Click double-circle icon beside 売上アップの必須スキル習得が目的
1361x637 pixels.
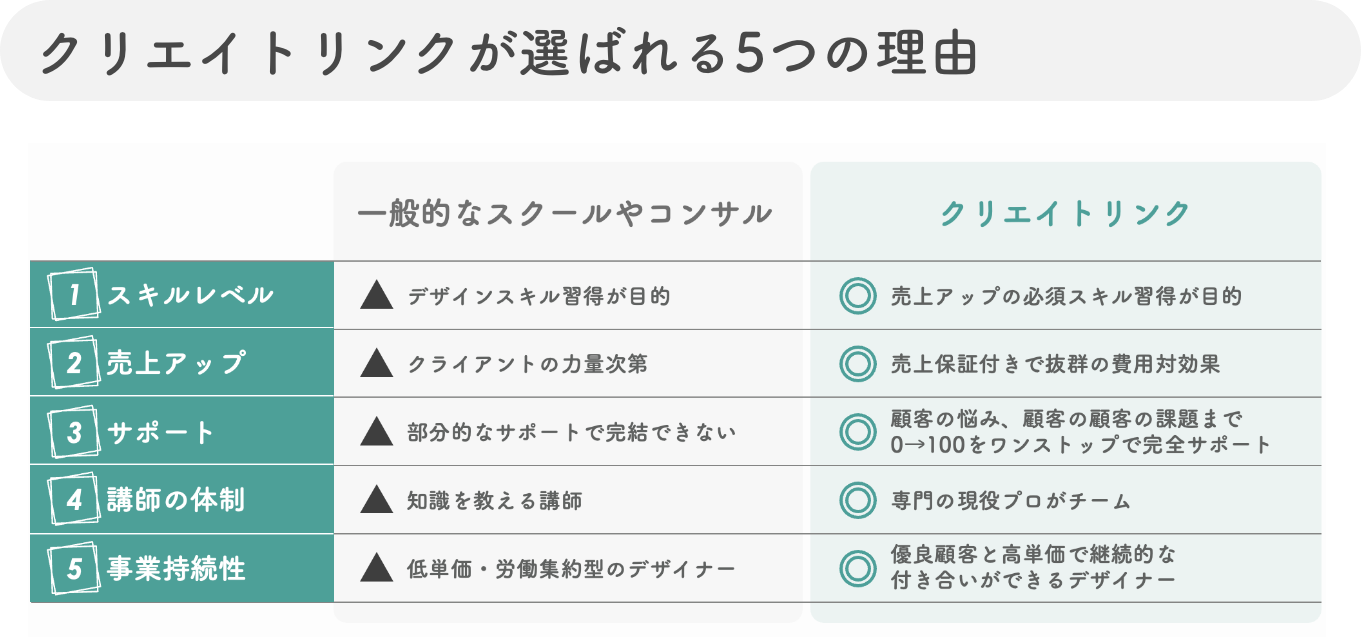pyautogui.click(x=856, y=296)
